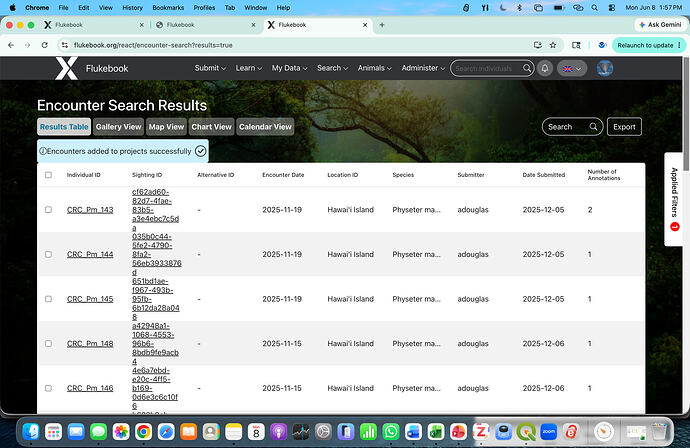Open WhatsApp from the dock
Viewport: 690px width, 448px height.
click(391, 432)
